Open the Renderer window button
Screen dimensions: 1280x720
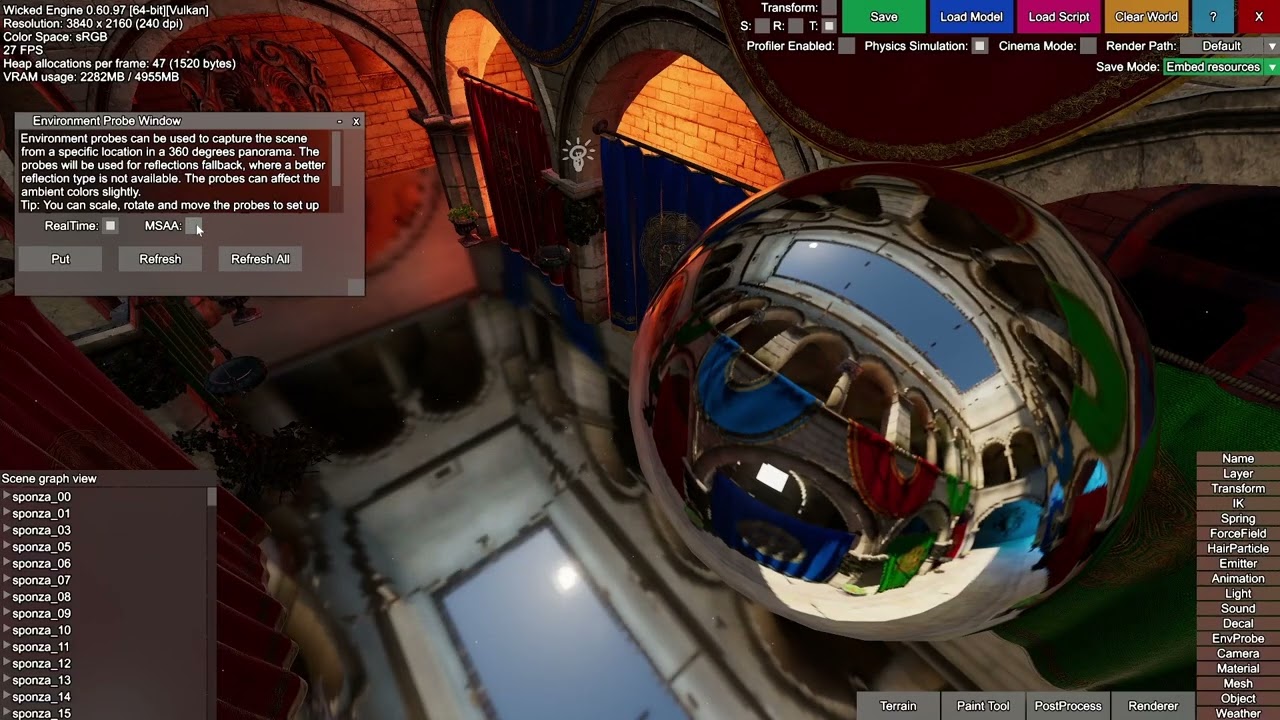click(1153, 706)
